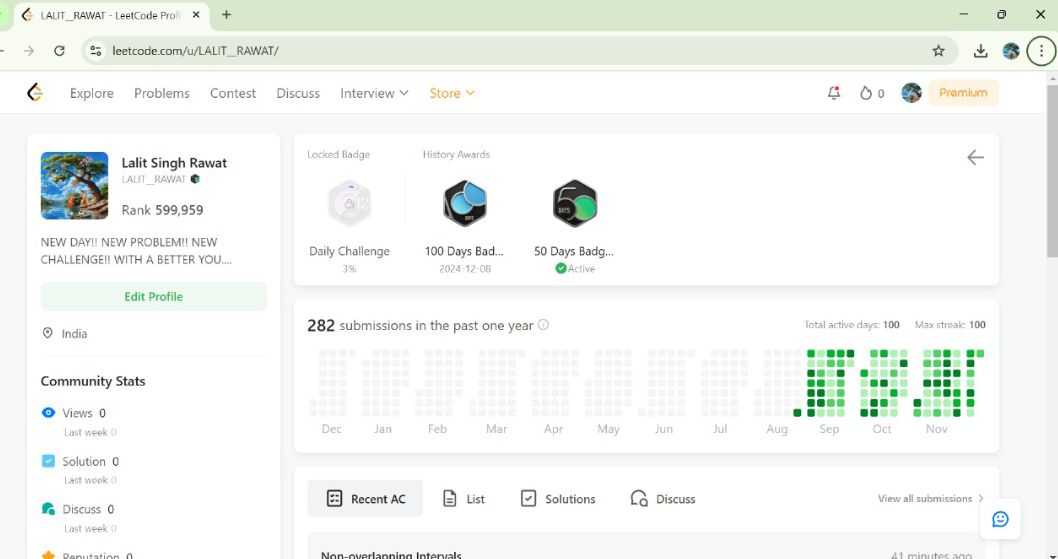Click the location pin next to India
This screenshot has width=1058, height=559.
(47, 334)
